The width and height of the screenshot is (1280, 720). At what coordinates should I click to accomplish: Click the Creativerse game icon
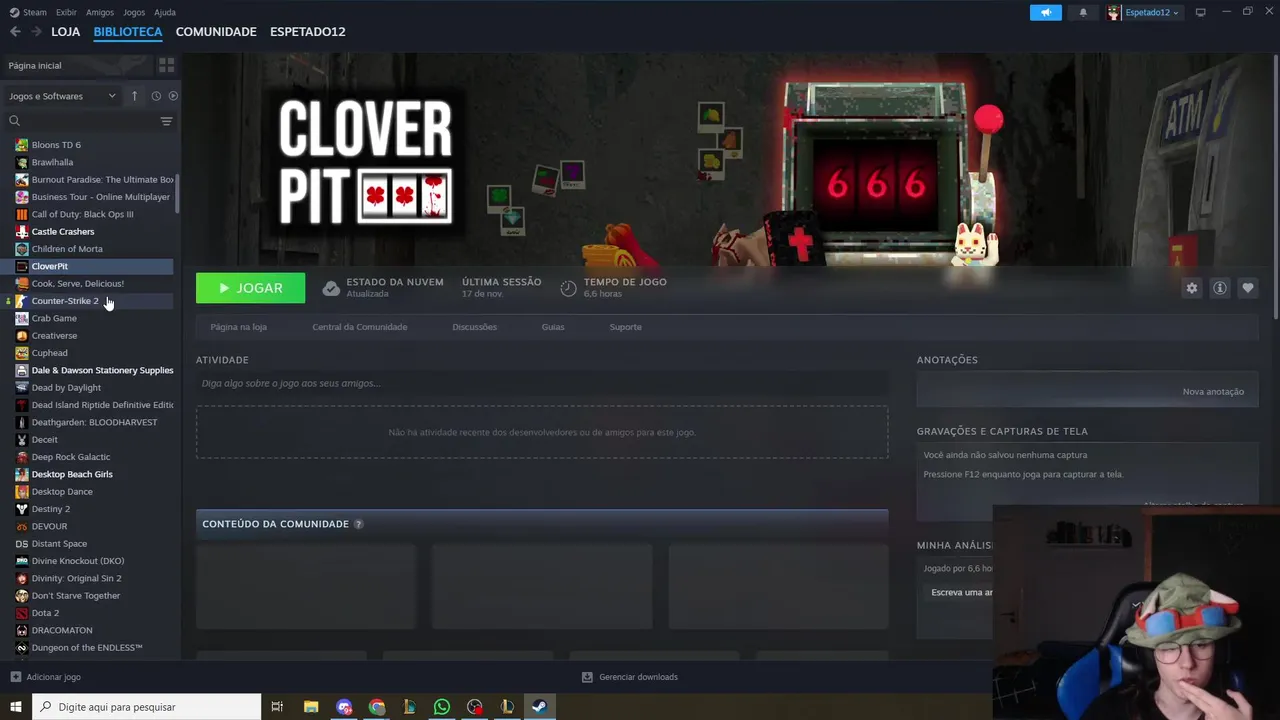(x=22, y=336)
